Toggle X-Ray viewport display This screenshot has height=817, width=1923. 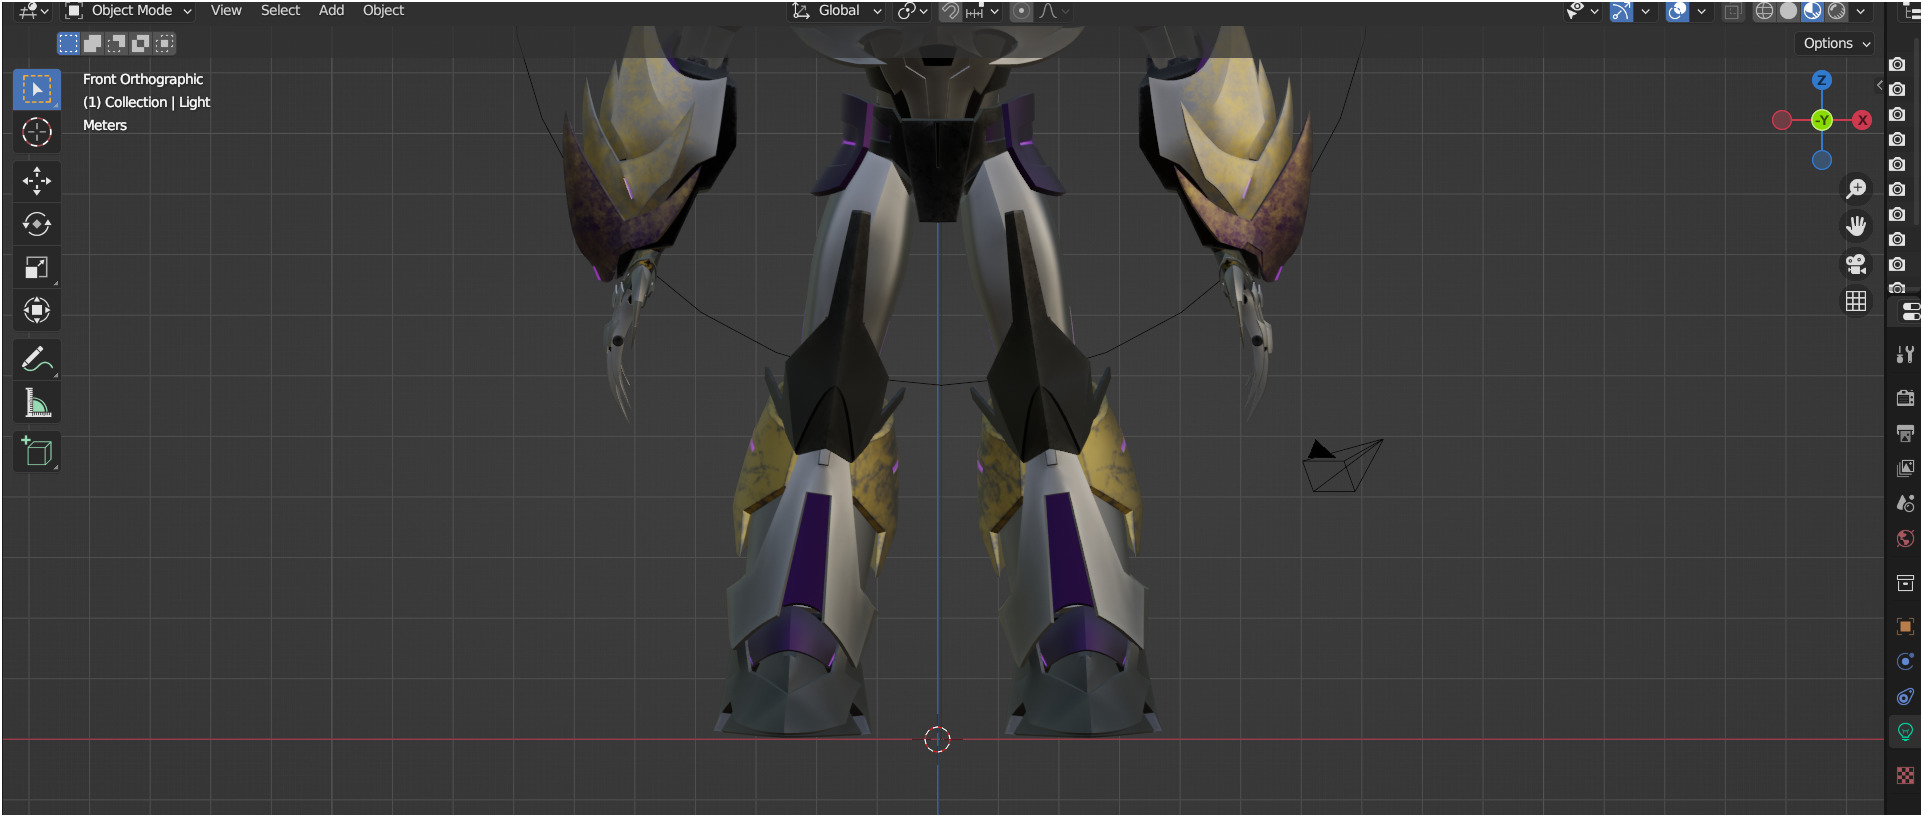point(1732,11)
